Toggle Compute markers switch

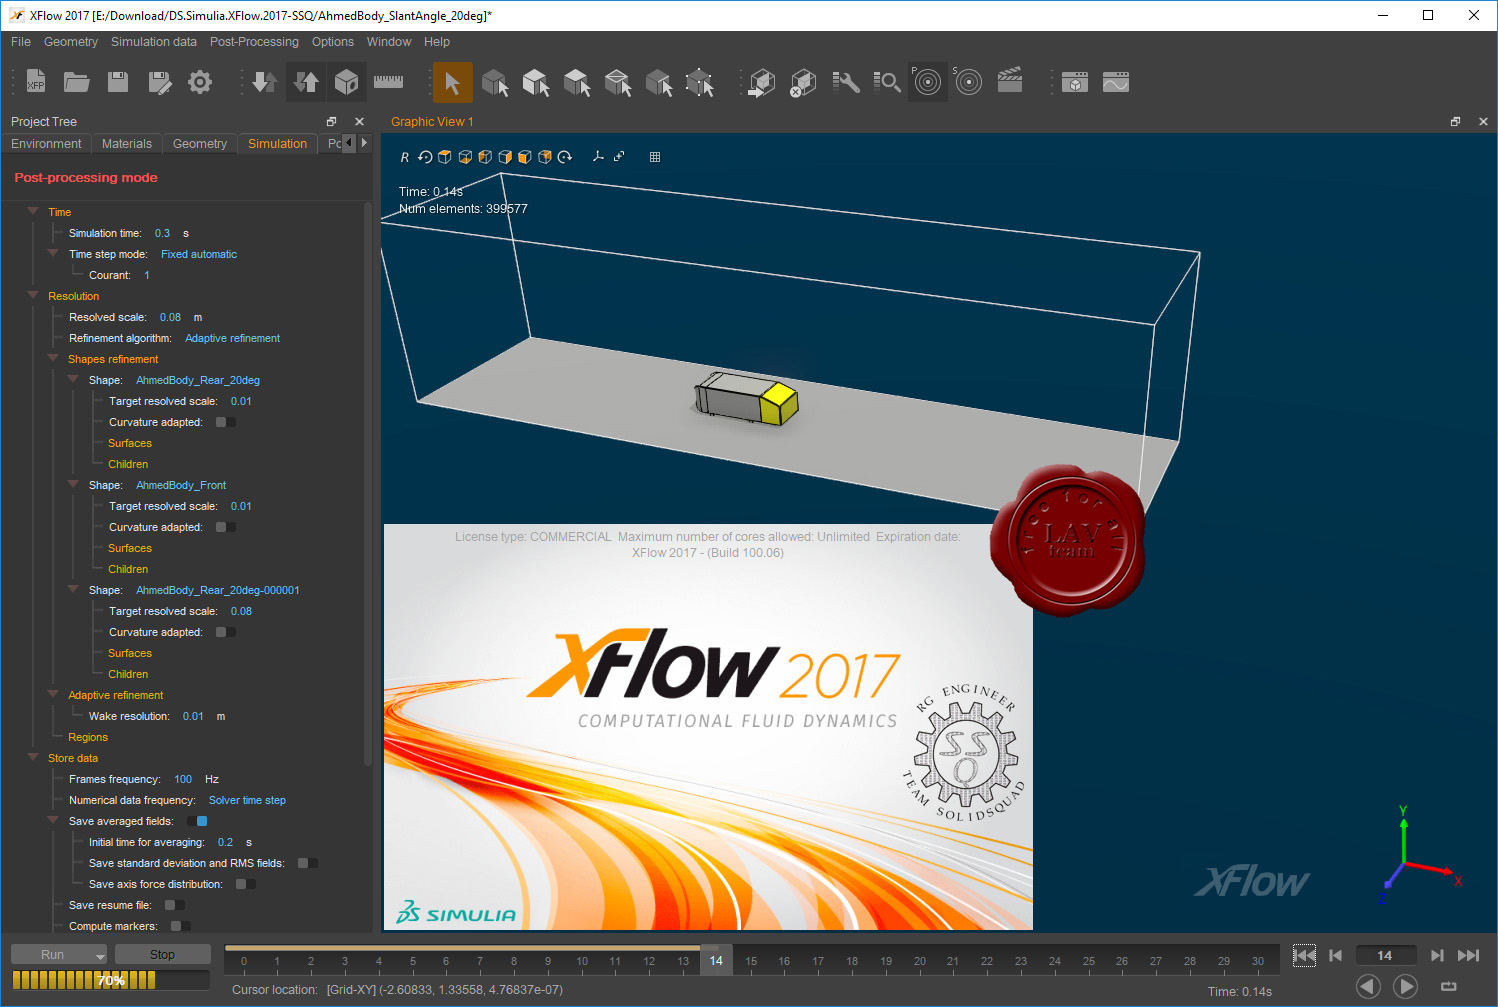pyautogui.click(x=180, y=926)
